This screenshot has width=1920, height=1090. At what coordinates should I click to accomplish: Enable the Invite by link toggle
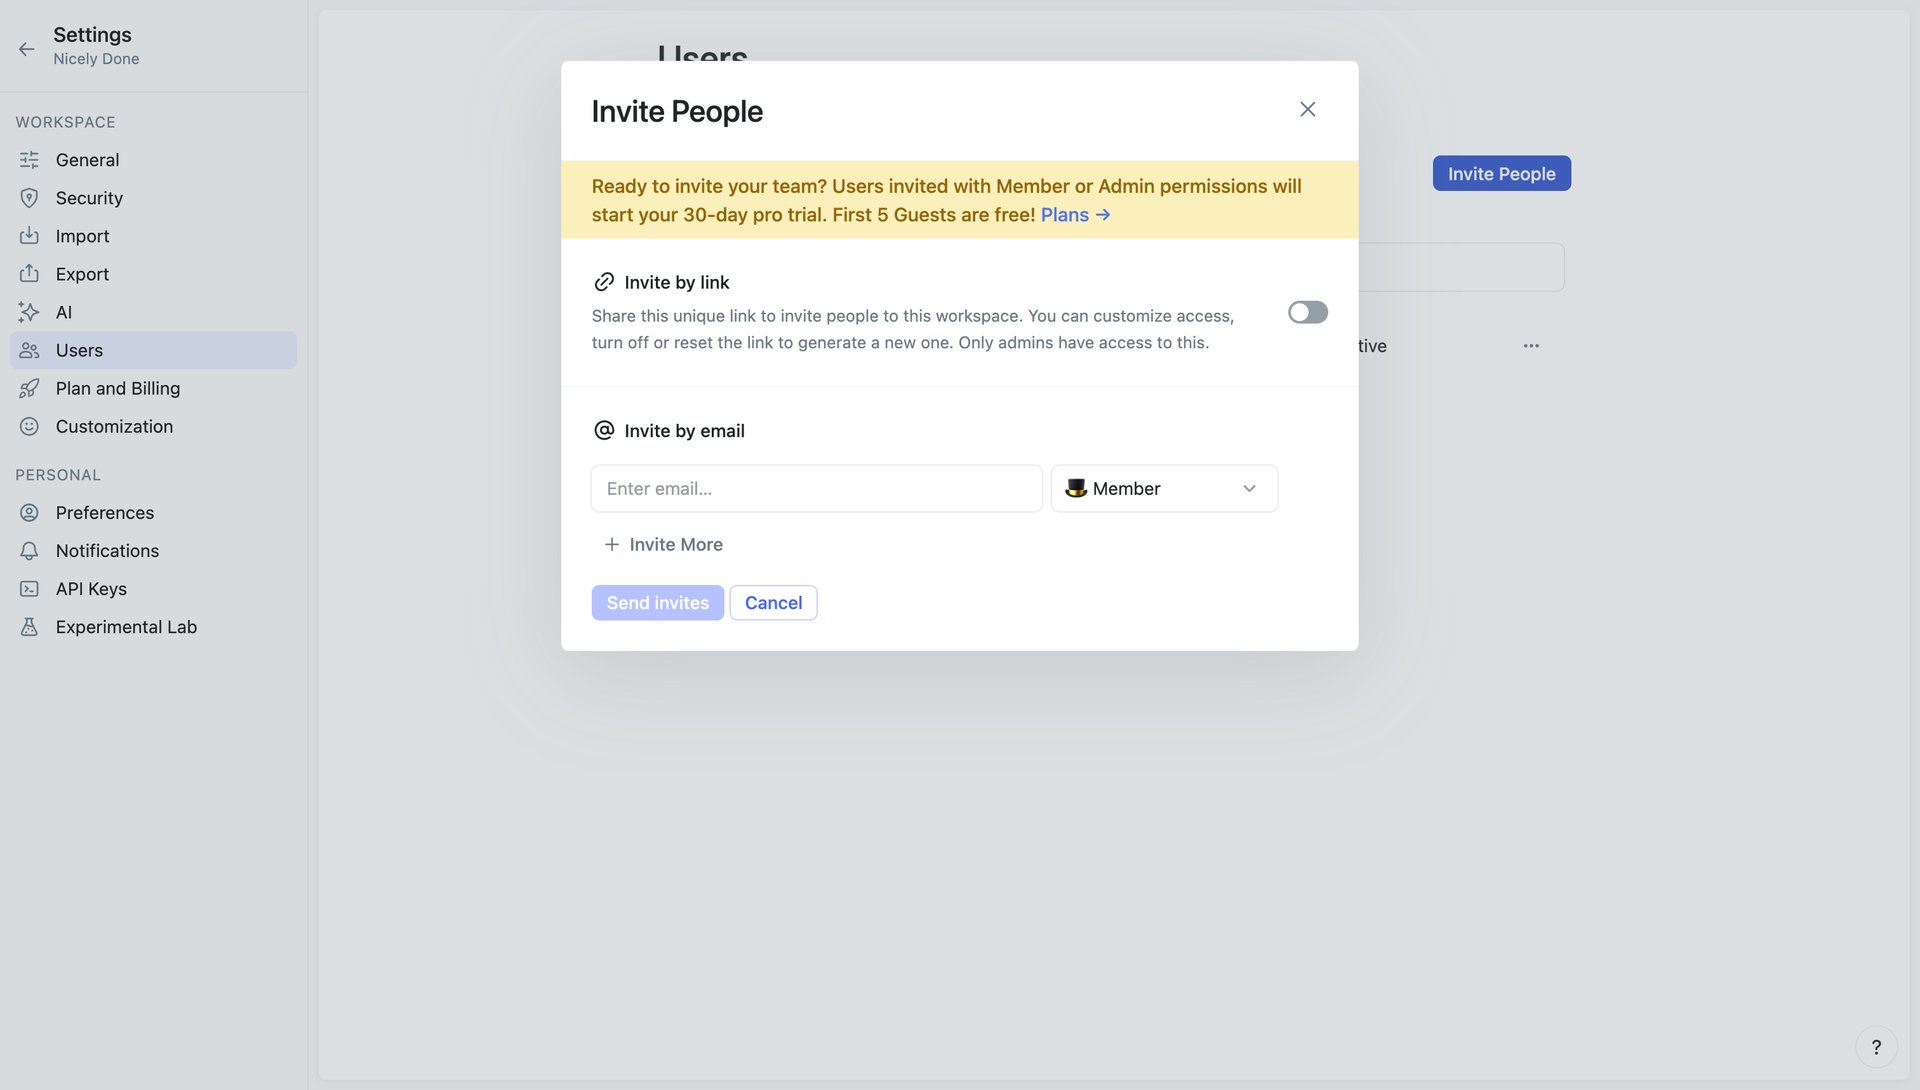click(1307, 312)
